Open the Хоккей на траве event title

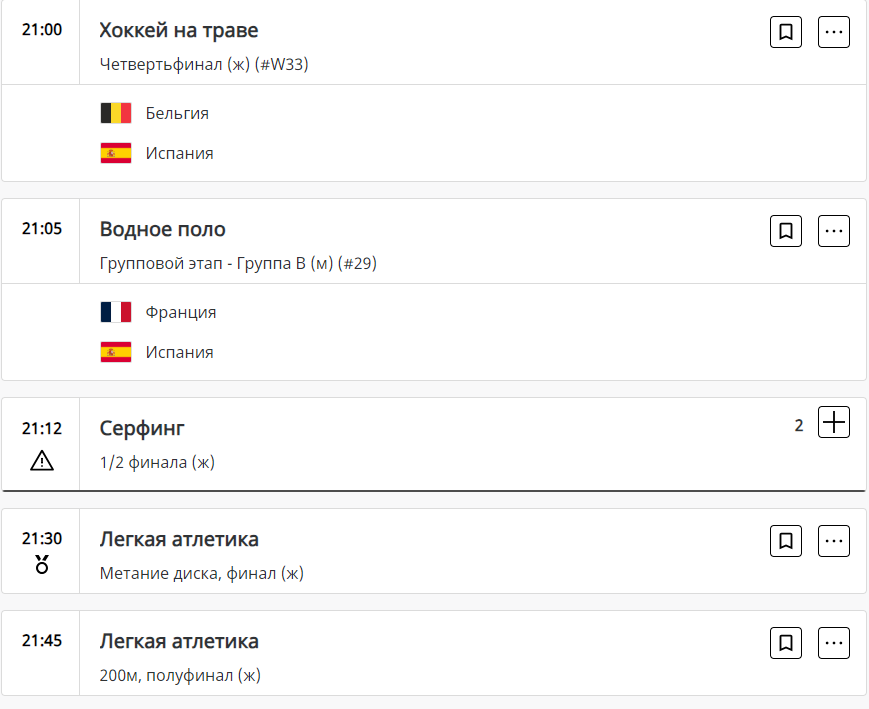tap(179, 30)
